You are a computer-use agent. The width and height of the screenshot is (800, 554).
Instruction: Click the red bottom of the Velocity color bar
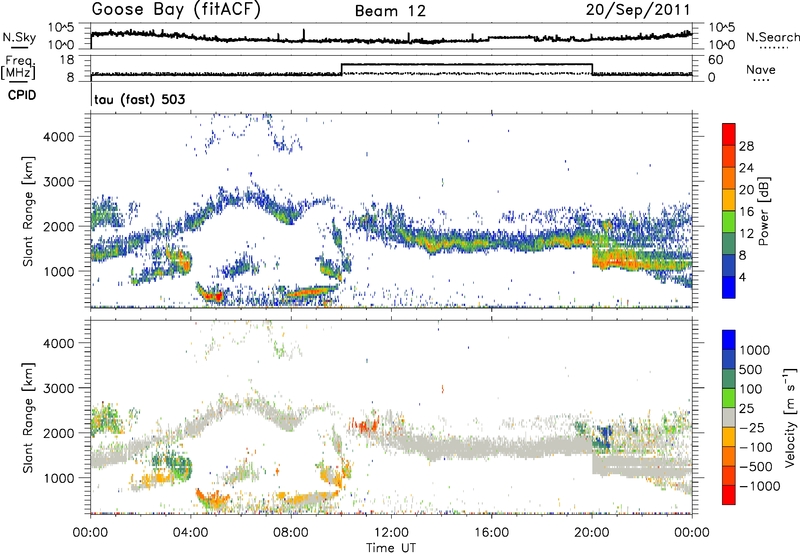tap(729, 495)
